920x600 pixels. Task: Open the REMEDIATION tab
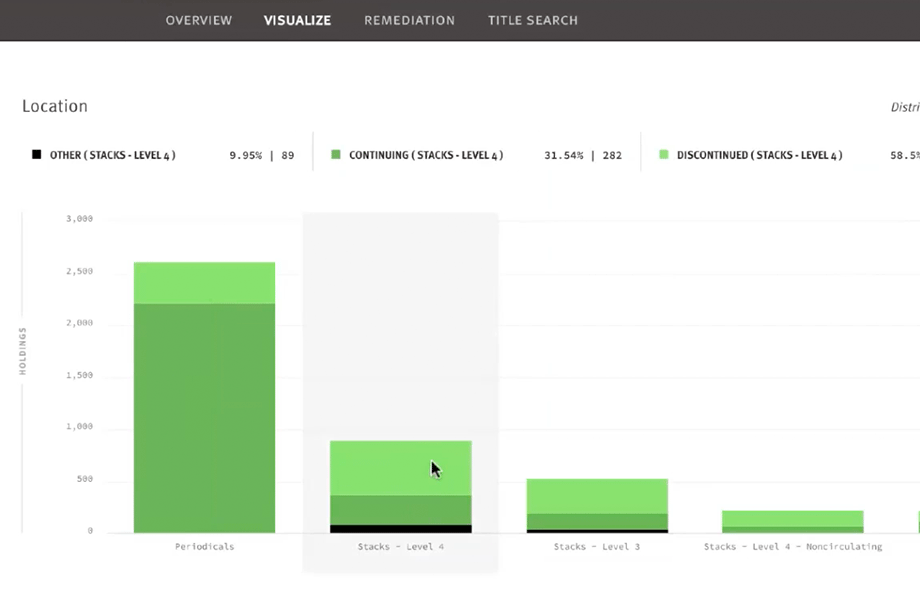tap(409, 20)
